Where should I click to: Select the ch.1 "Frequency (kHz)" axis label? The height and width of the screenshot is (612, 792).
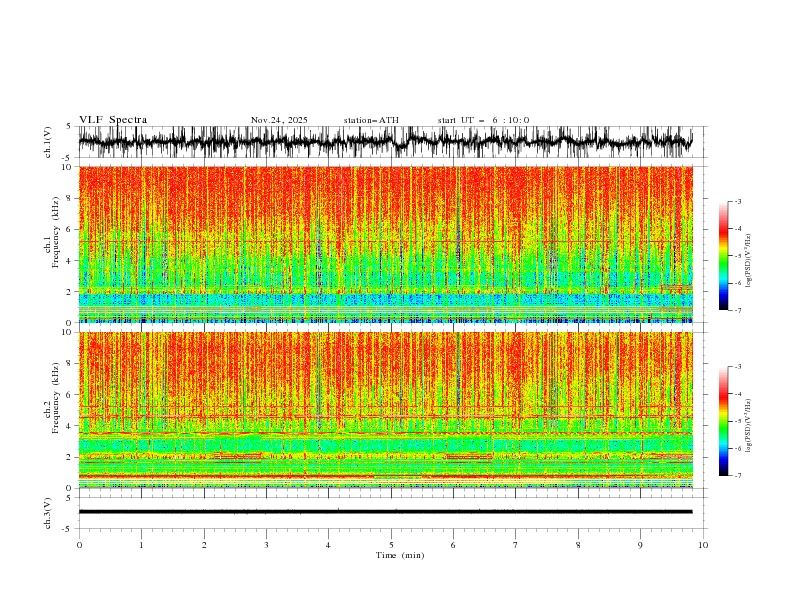[56, 233]
